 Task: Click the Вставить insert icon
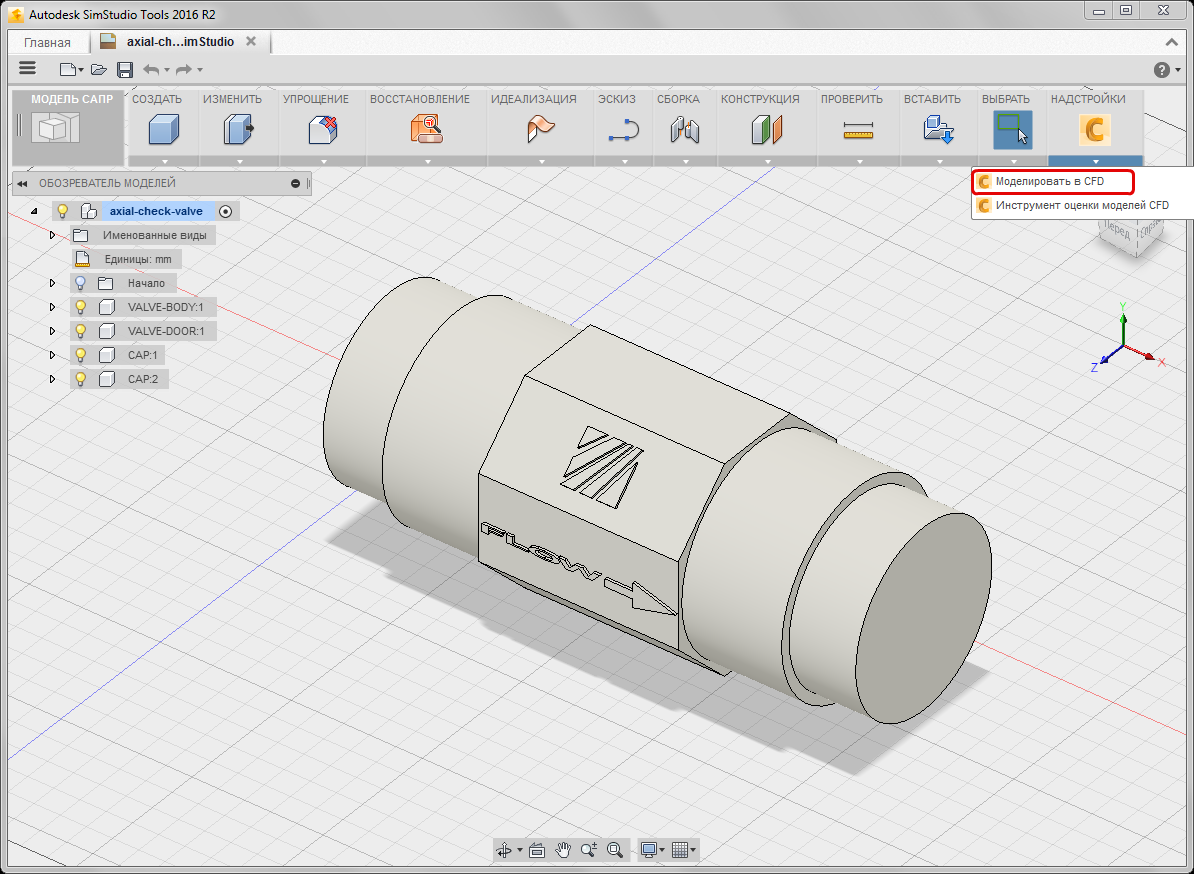click(939, 130)
